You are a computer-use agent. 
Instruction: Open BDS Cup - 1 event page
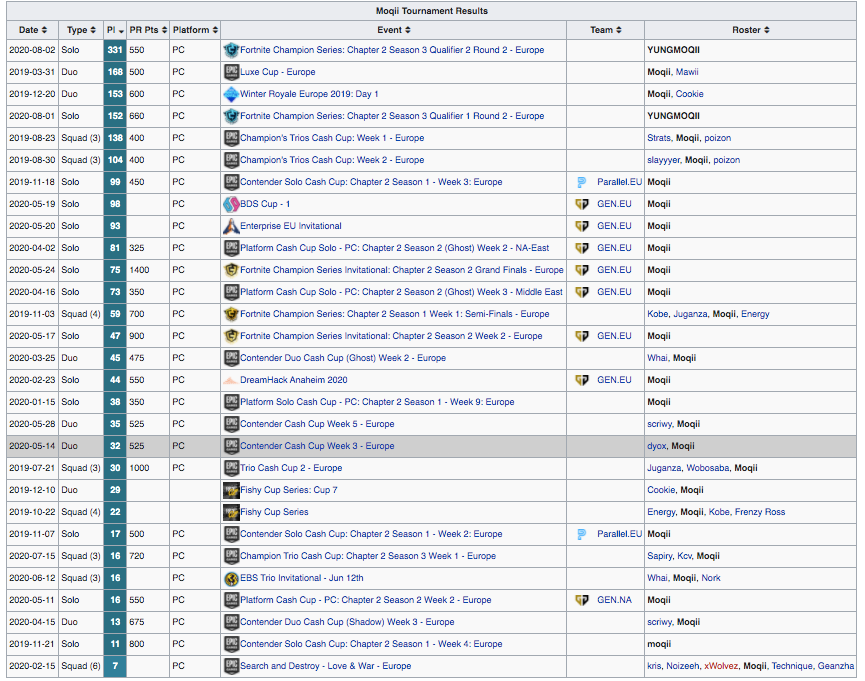coord(265,204)
